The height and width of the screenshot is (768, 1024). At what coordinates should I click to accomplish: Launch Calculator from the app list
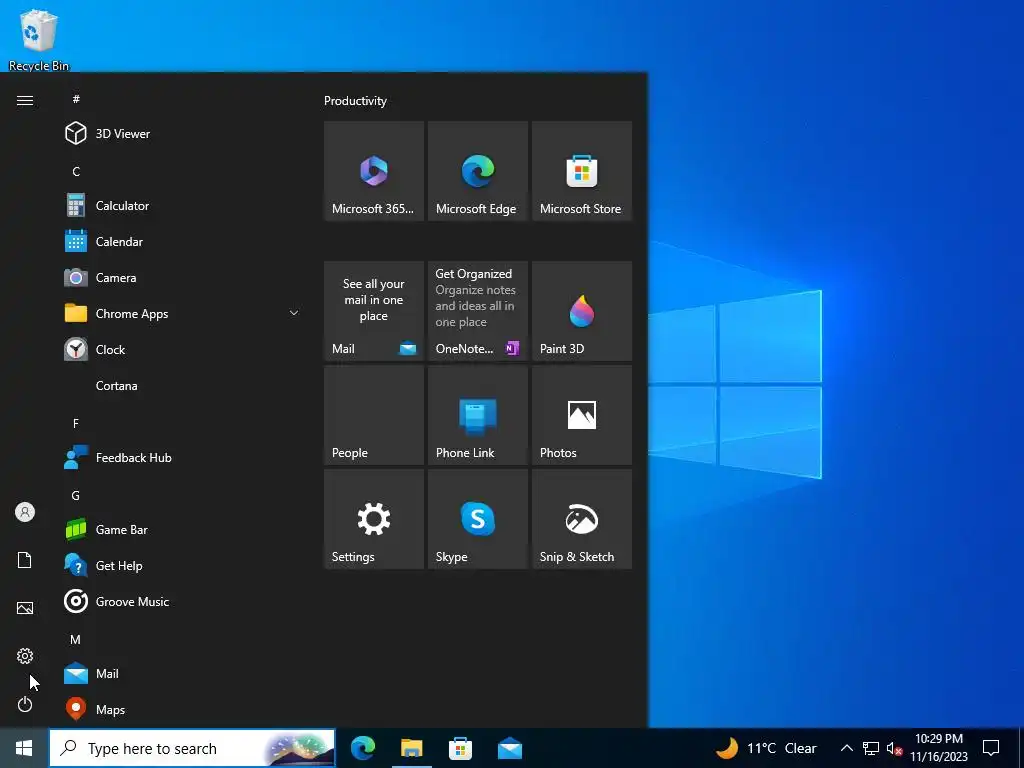[181, 206]
